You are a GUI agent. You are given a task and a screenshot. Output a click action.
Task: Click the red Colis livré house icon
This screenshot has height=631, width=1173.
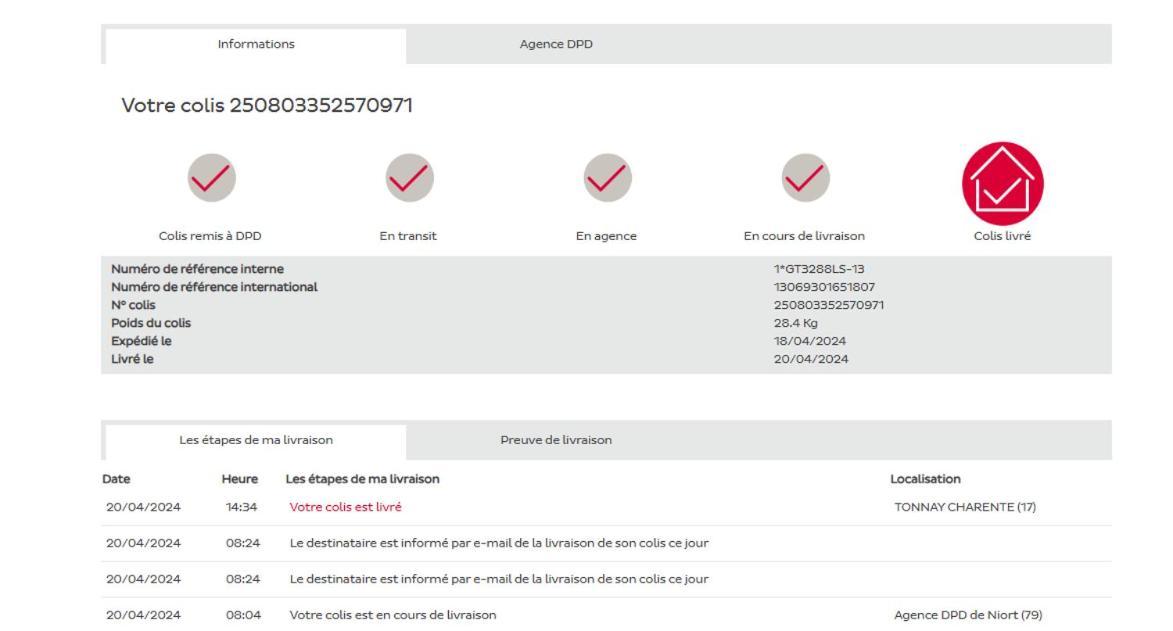coord(1002,183)
